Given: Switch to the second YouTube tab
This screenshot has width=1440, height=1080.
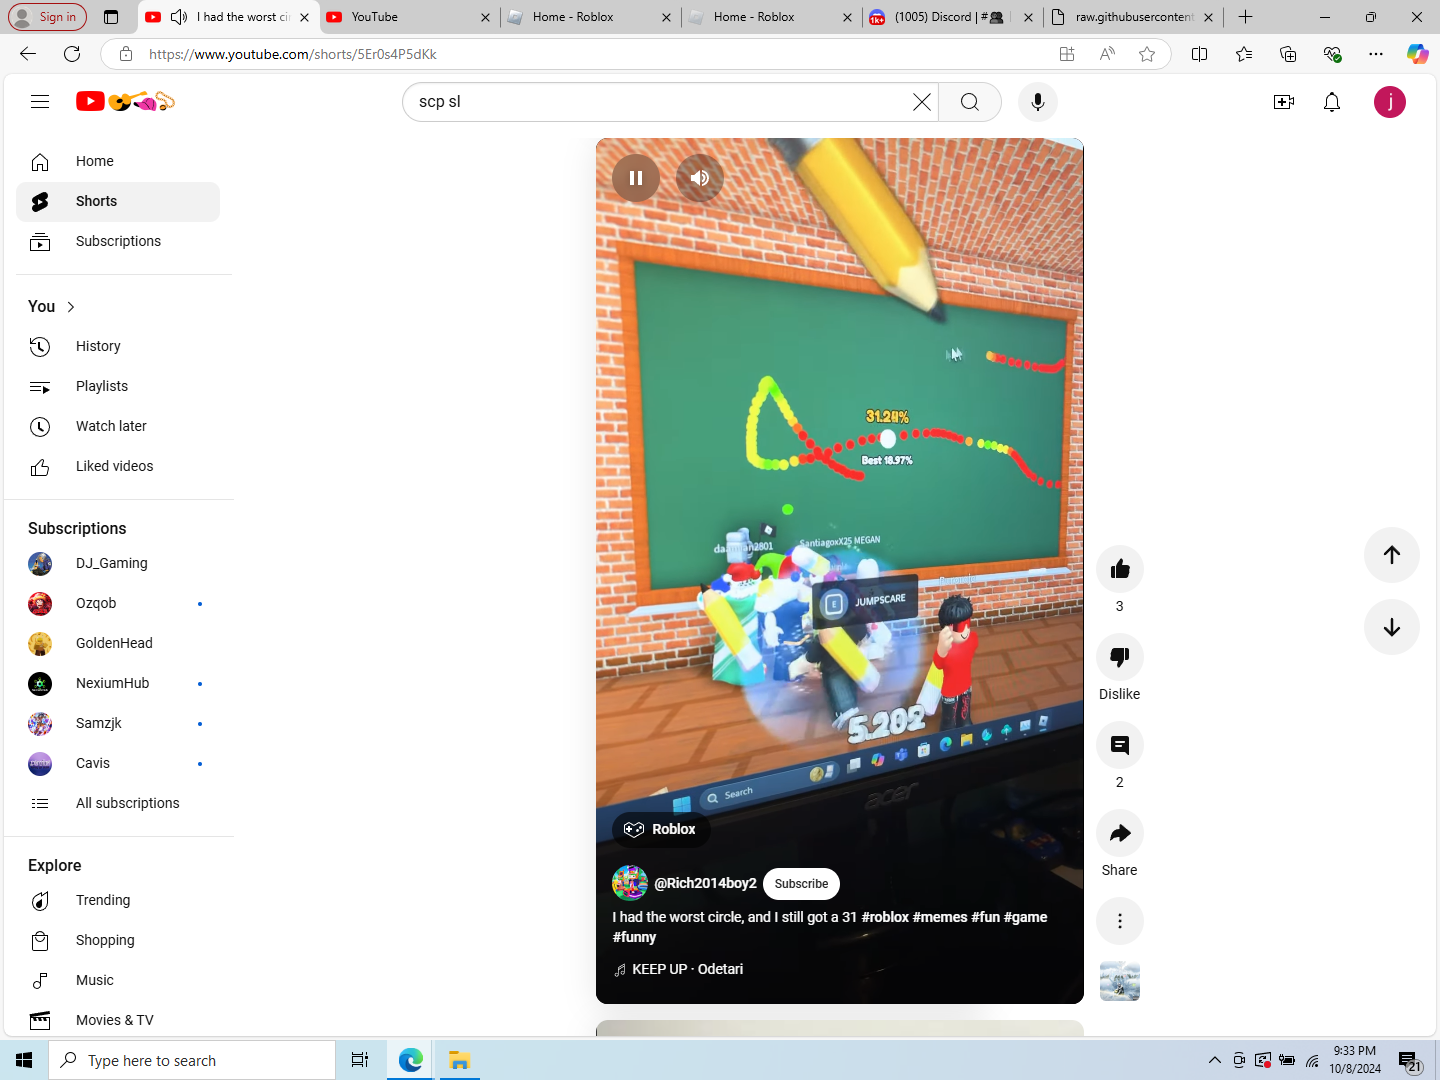Looking at the screenshot, I should (x=410, y=17).
